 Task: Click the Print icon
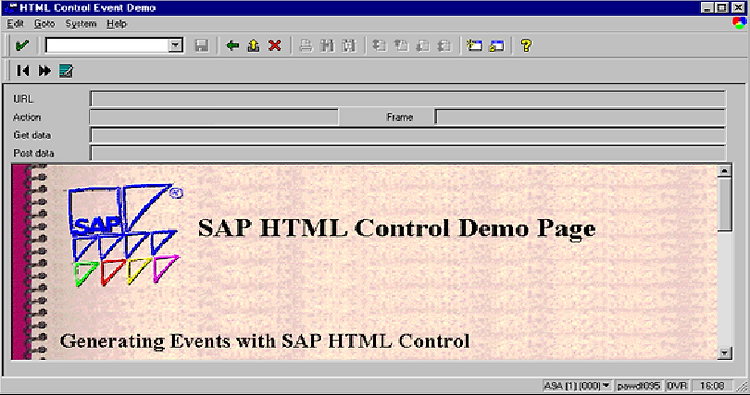coord(306,45)
